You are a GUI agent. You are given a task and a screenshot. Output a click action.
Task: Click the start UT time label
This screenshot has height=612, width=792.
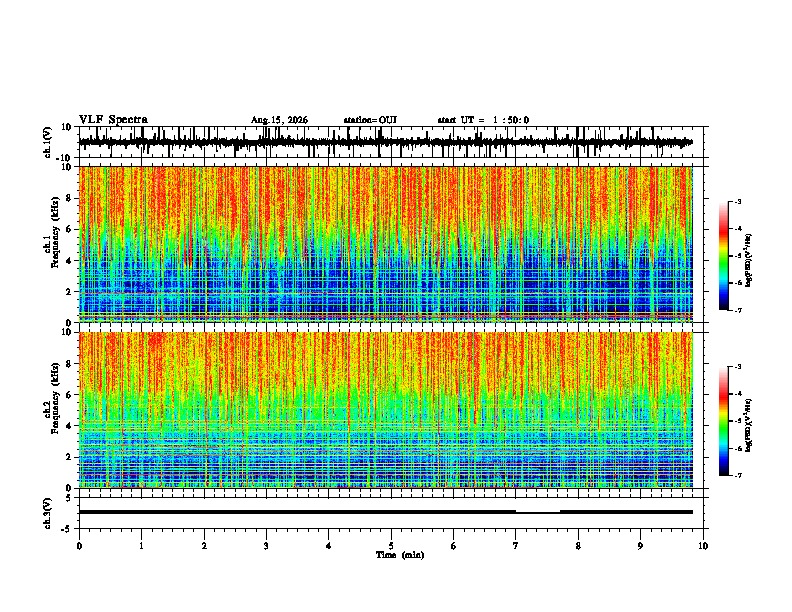(x=483, y=120)
